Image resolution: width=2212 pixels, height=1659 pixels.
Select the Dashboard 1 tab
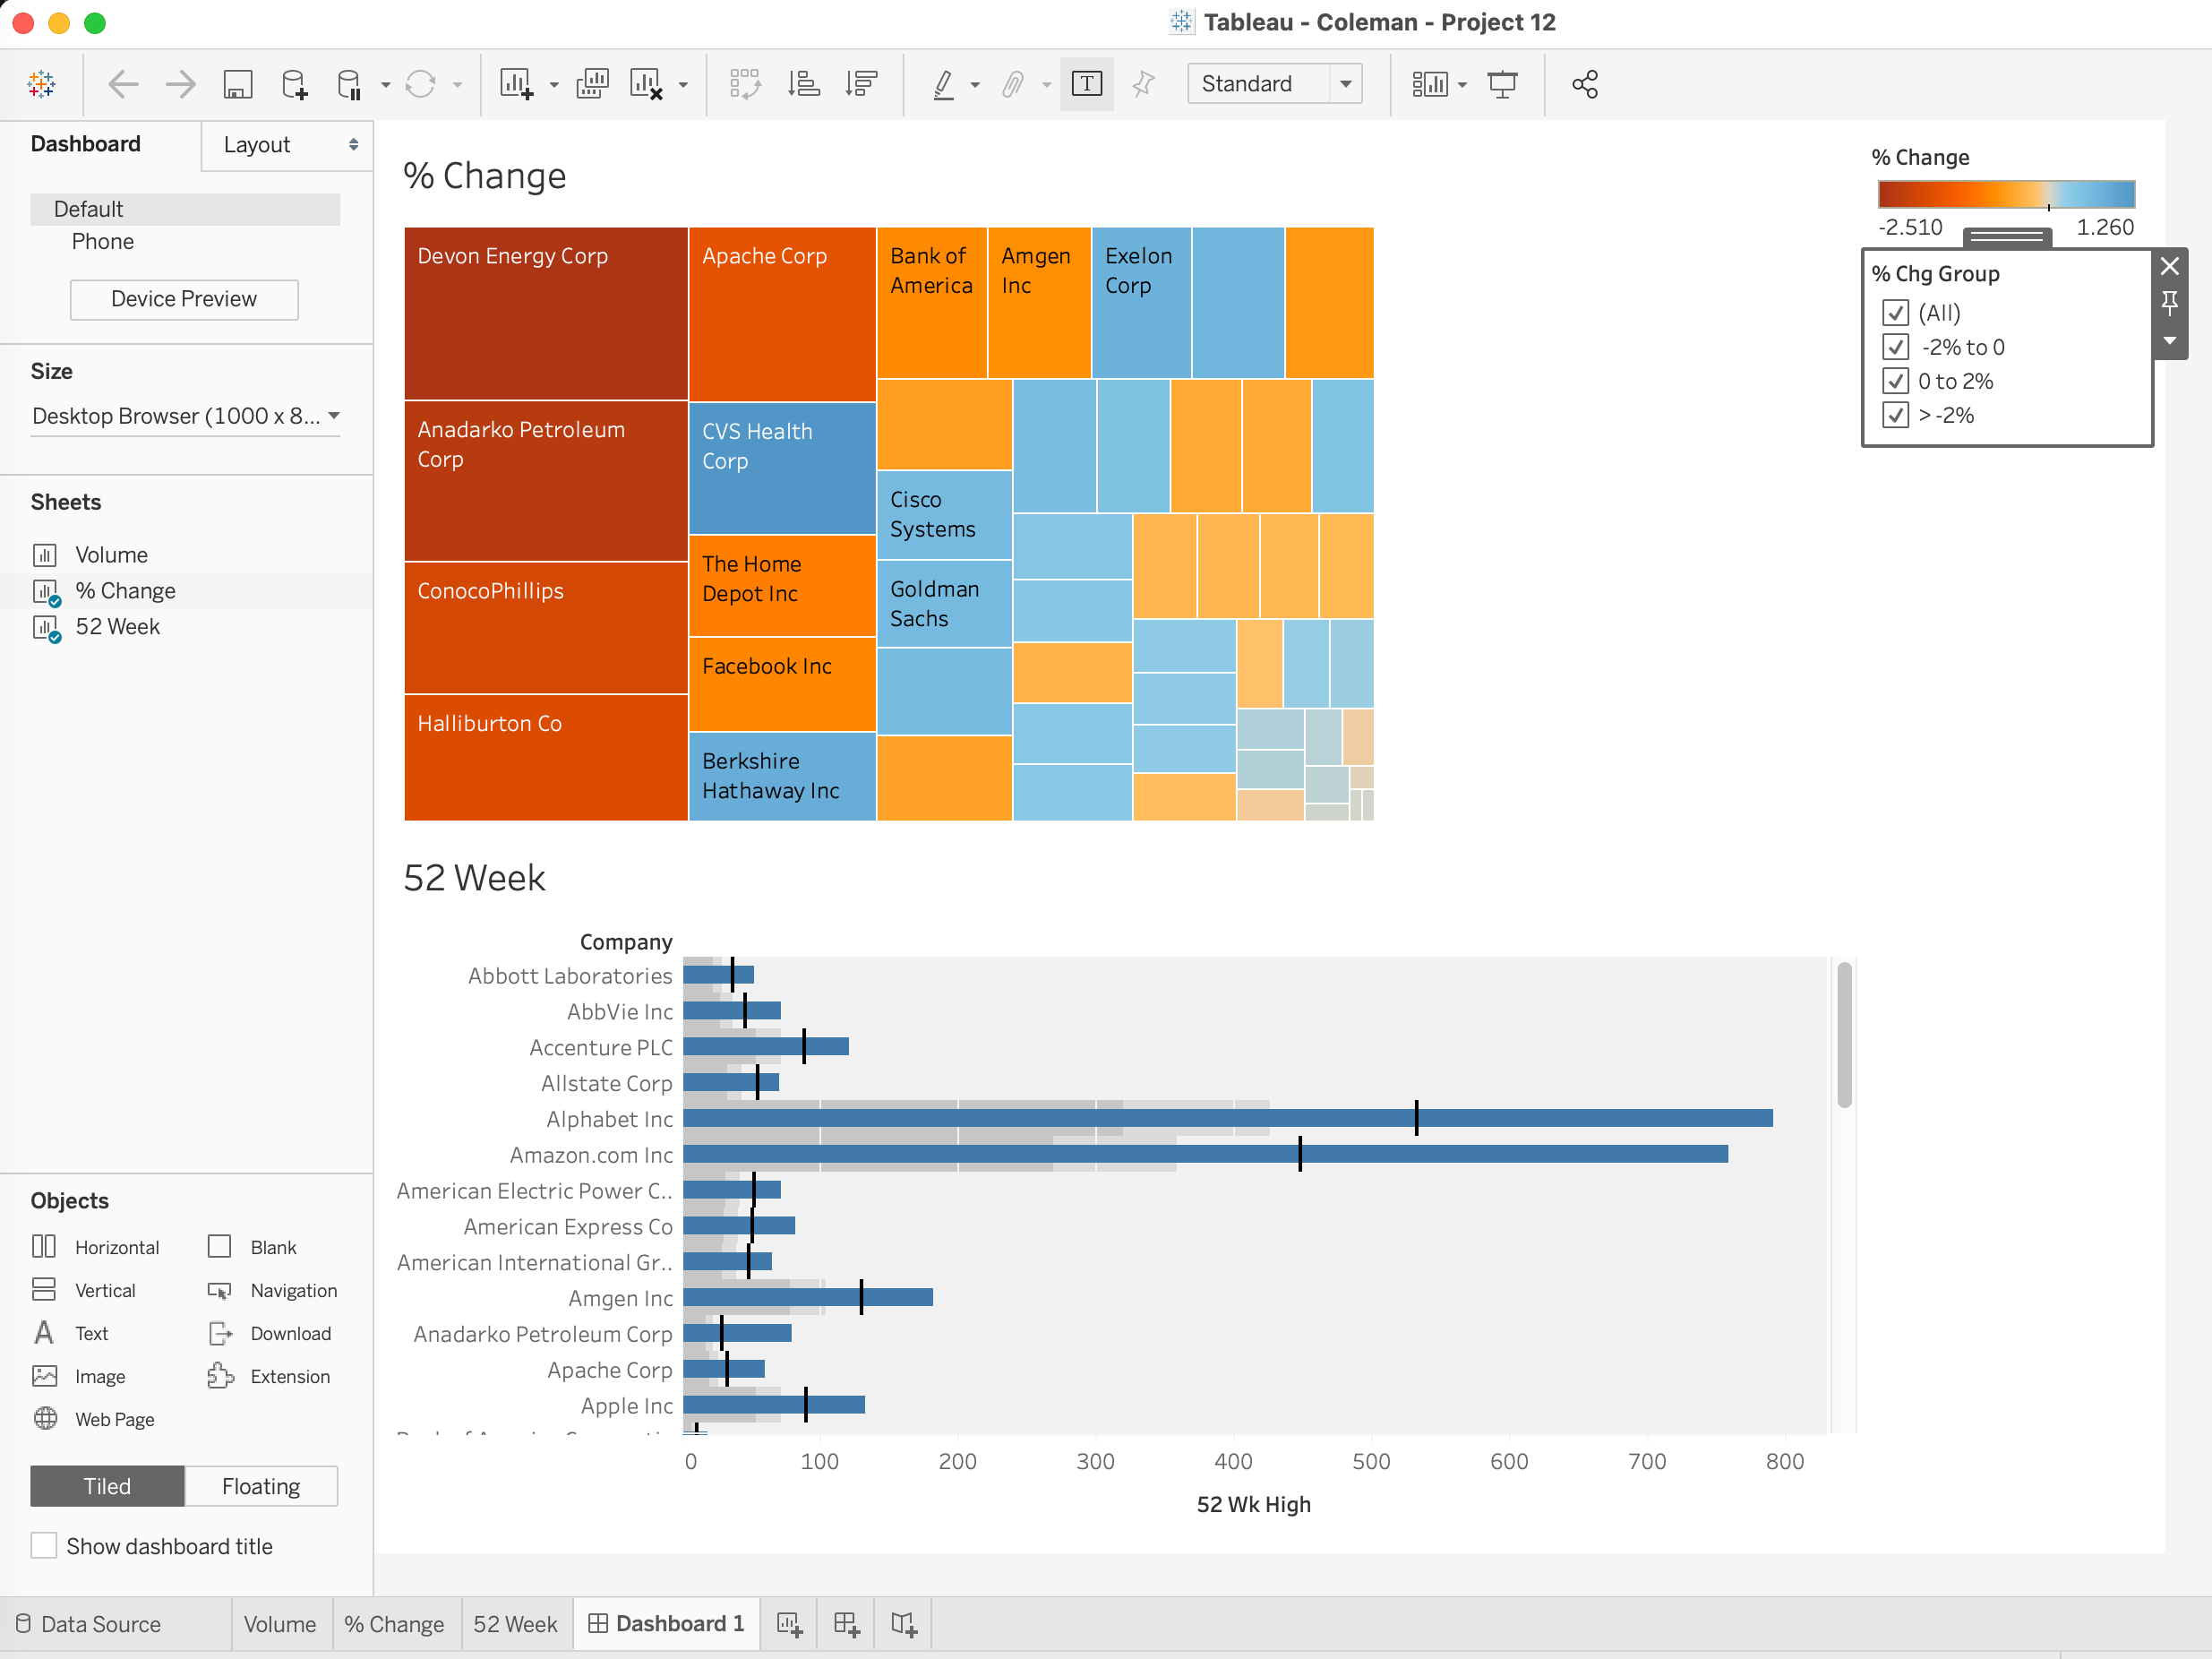click(x=666, y=1624)
